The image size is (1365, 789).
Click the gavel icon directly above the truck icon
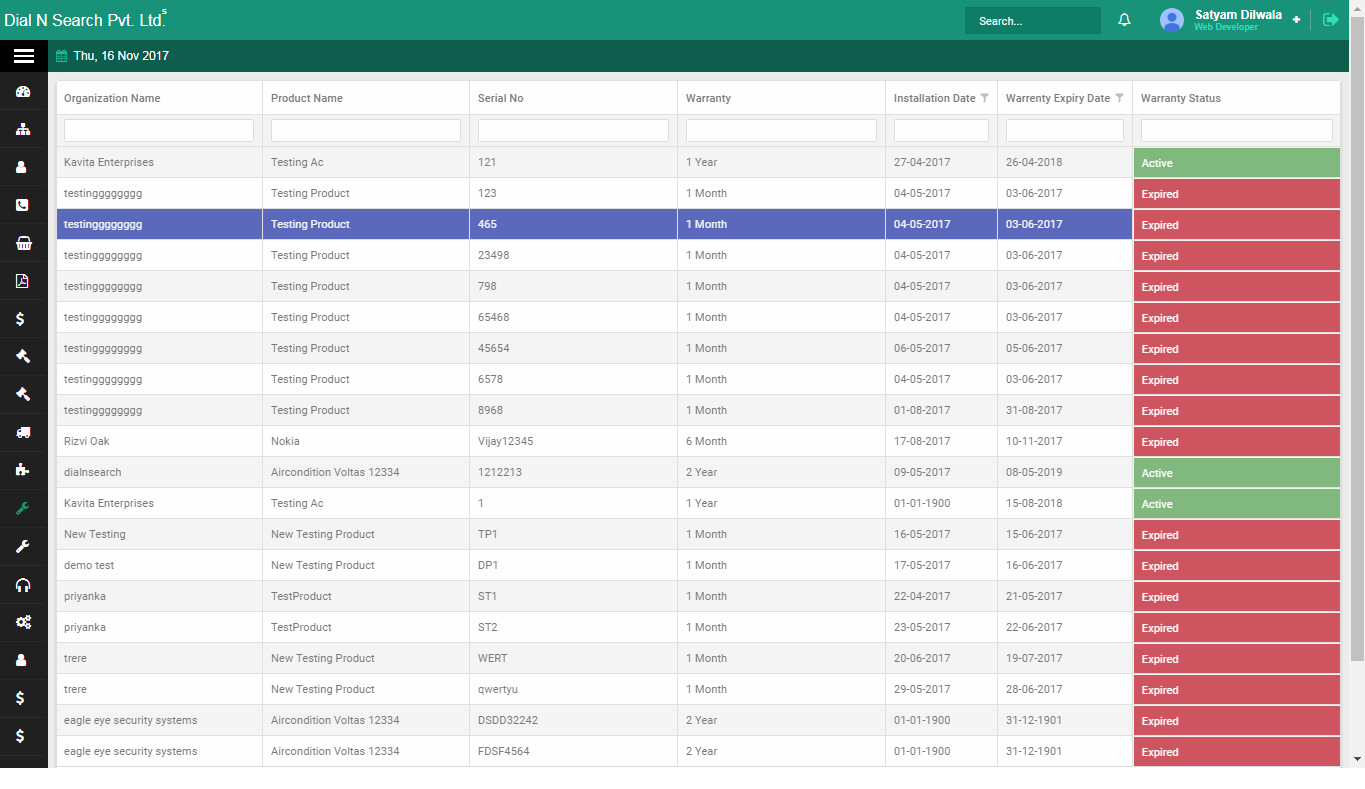(x=23, y=394)
